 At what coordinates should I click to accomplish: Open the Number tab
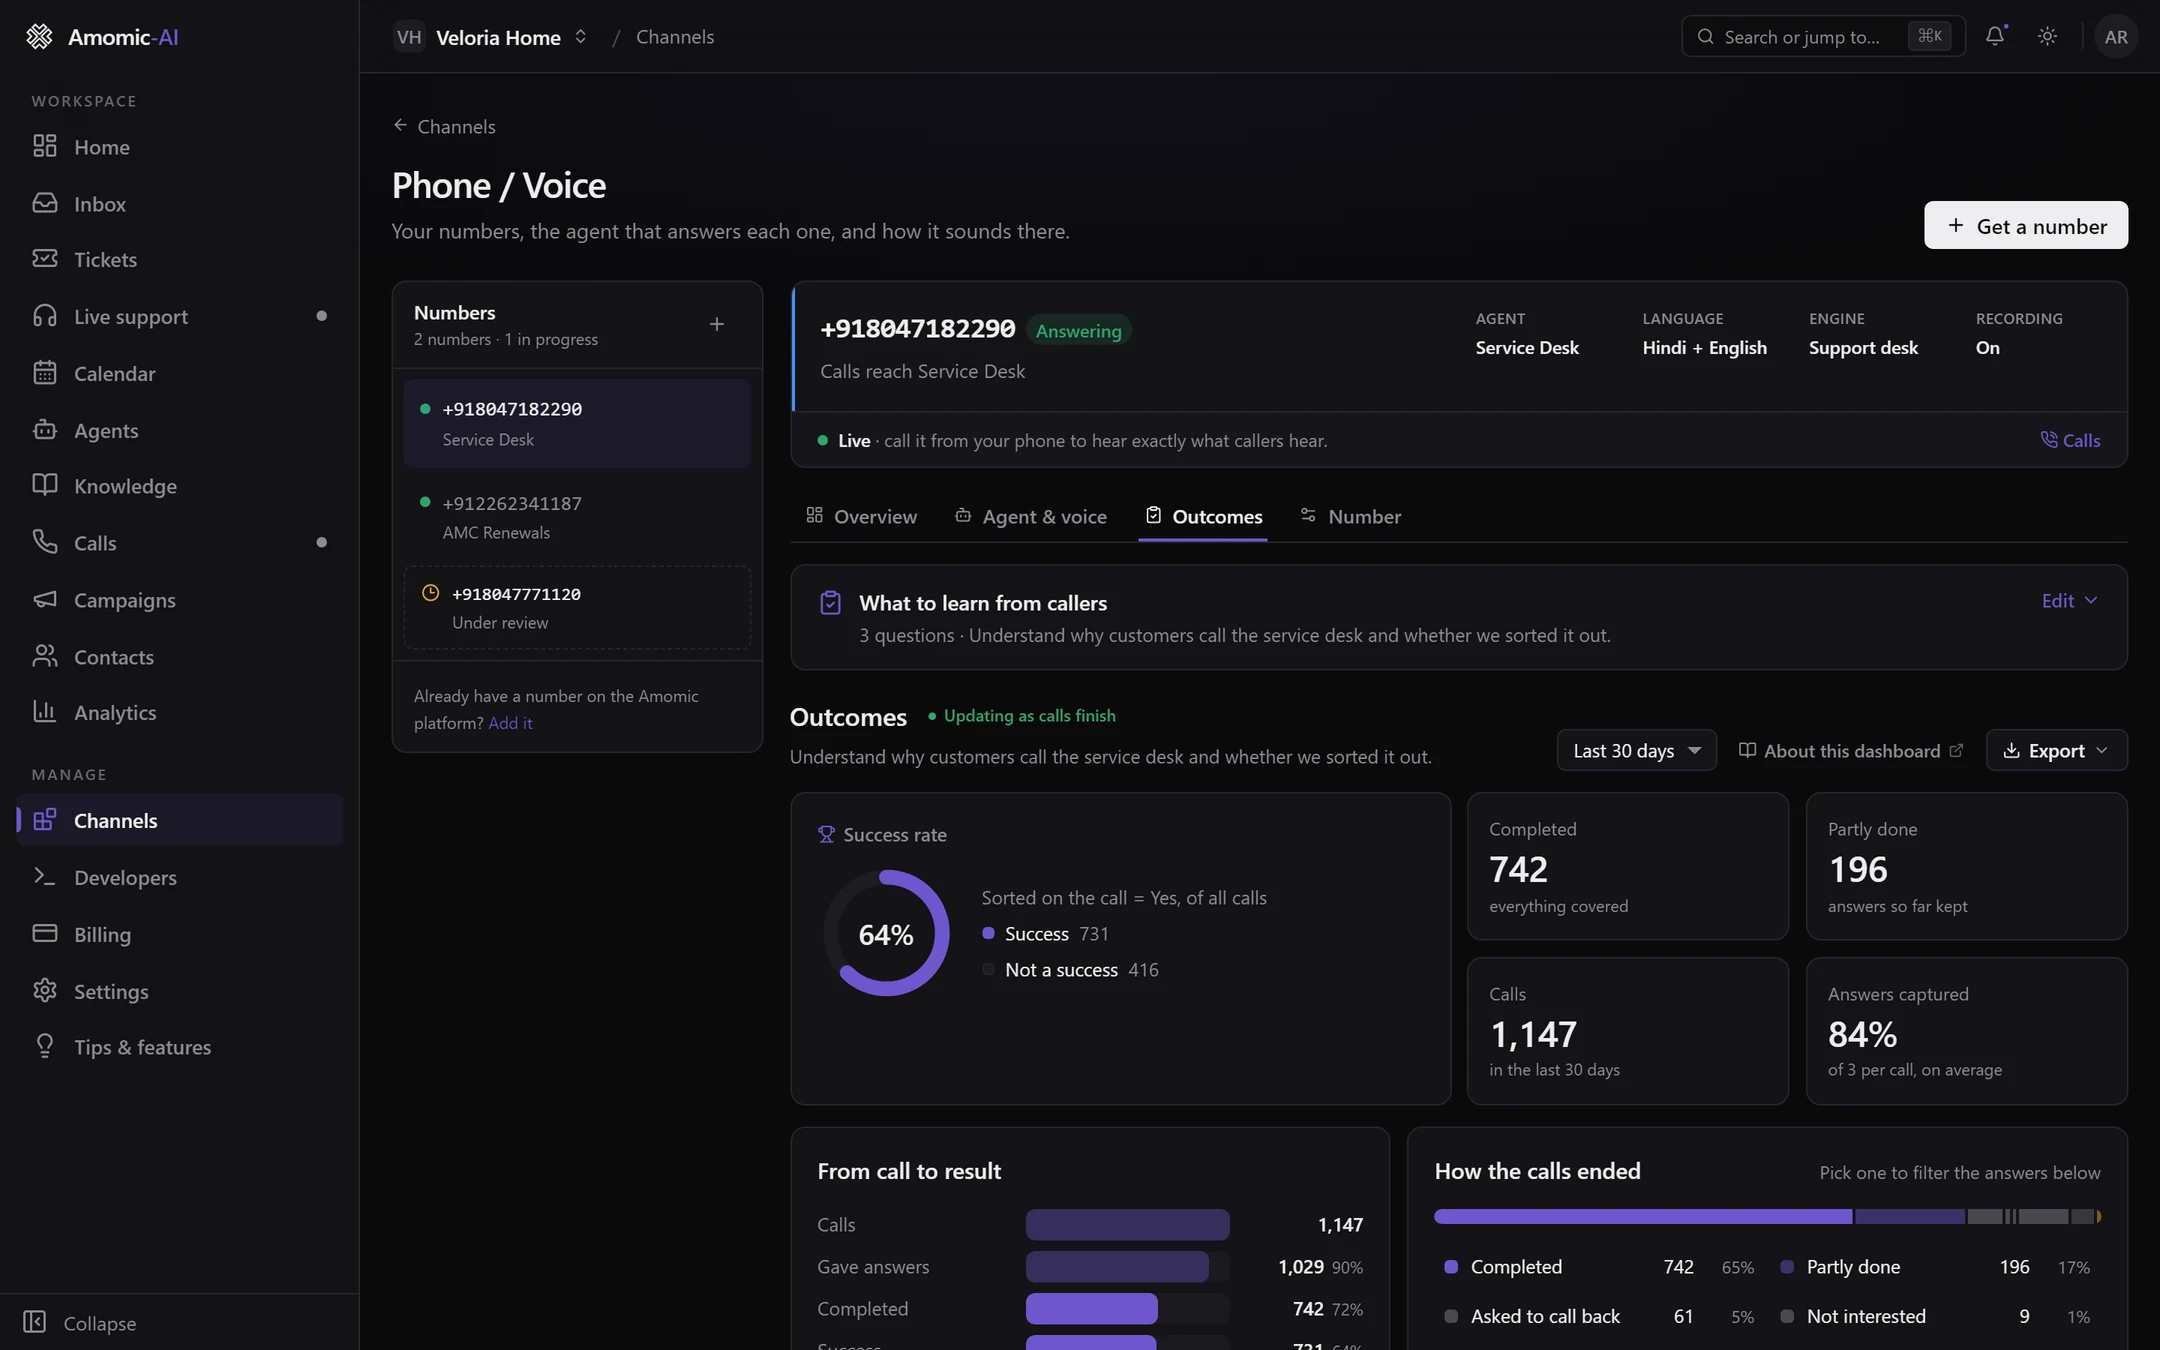1350,516
